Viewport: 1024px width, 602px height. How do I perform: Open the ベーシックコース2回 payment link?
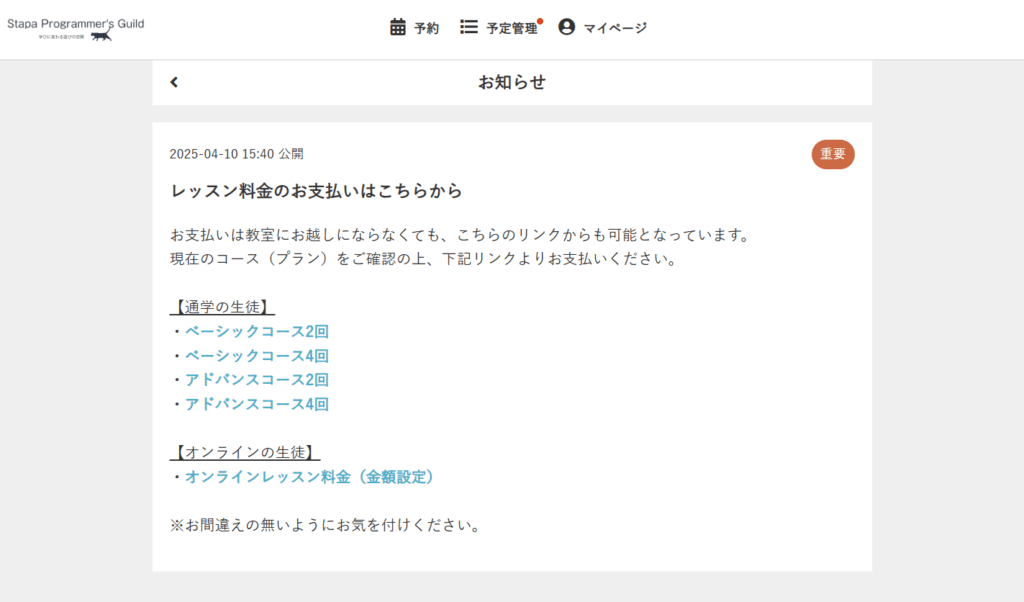[x=257, y=332]
